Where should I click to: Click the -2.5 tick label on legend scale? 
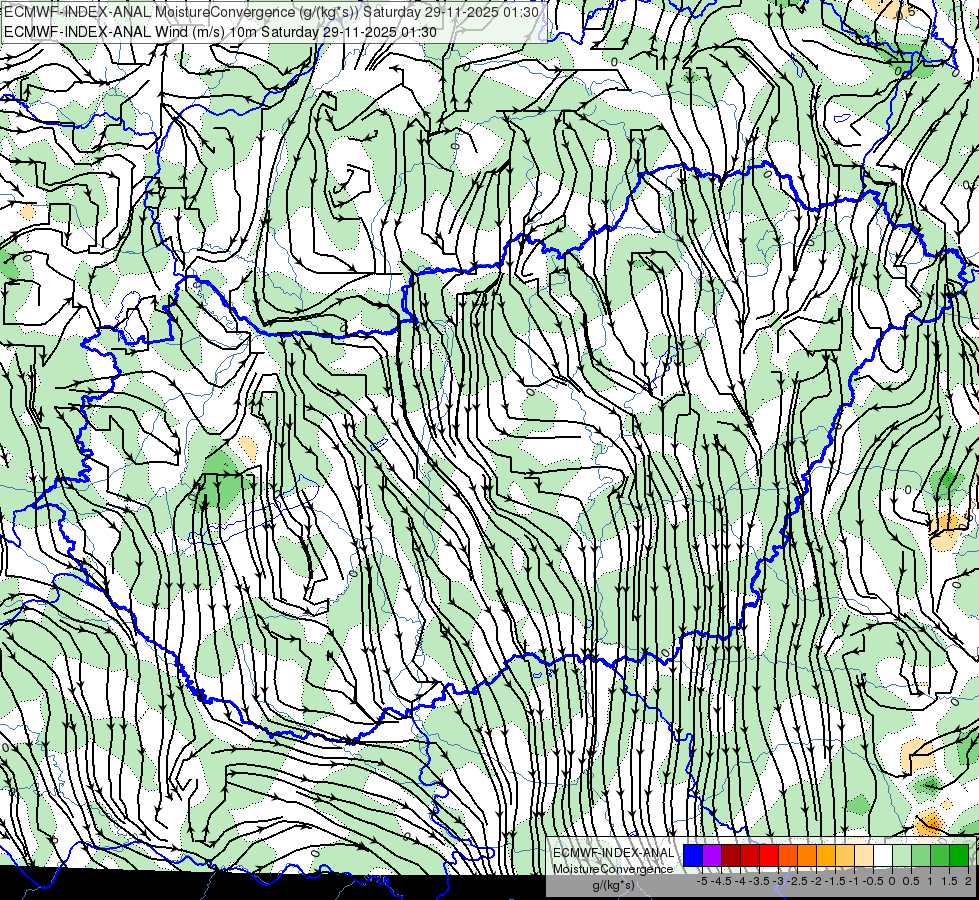(797, 881)
